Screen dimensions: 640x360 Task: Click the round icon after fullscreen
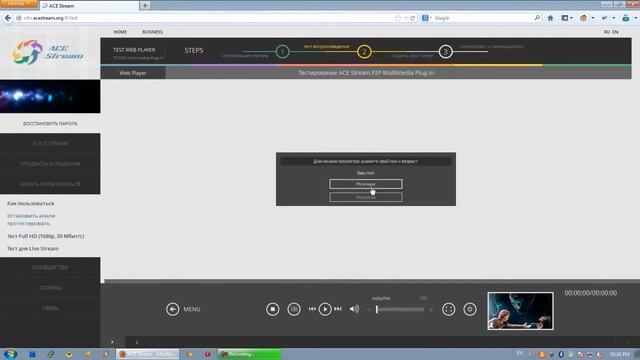click(x=470, y=309)
